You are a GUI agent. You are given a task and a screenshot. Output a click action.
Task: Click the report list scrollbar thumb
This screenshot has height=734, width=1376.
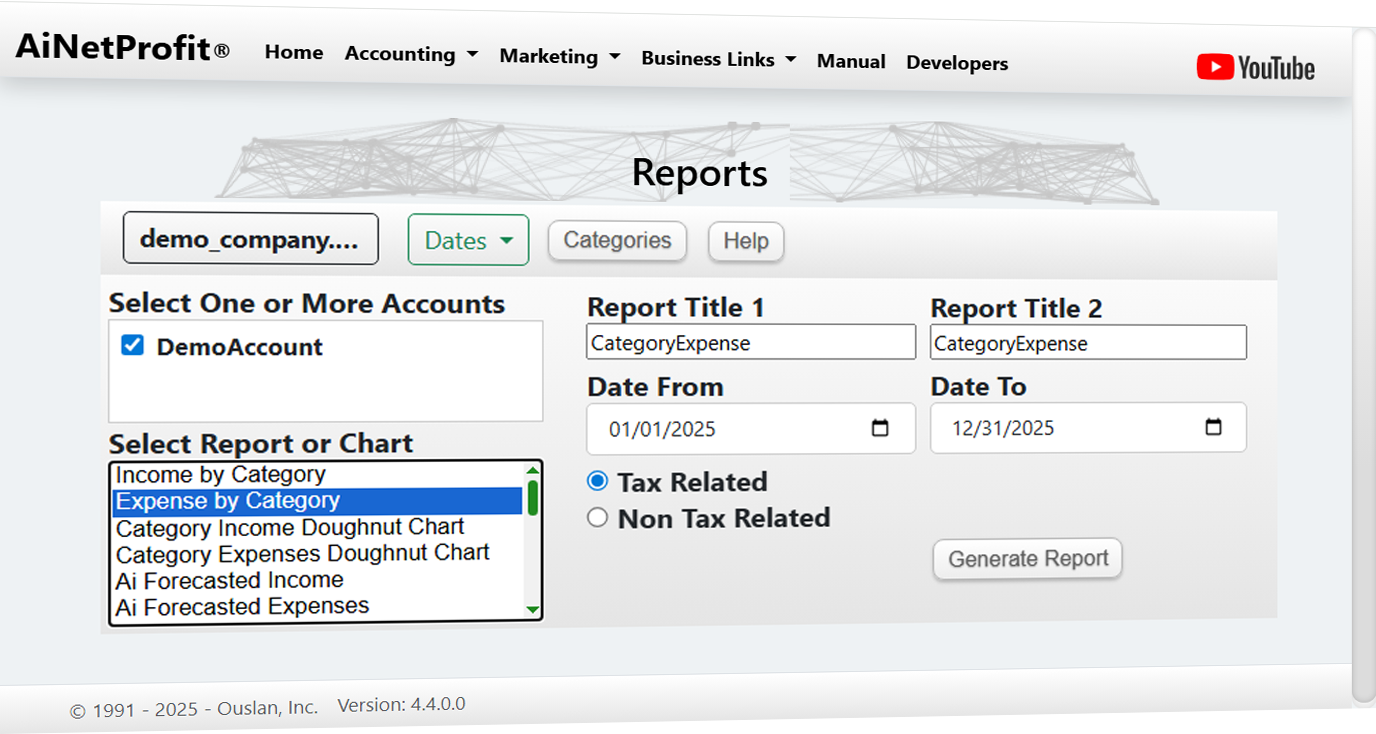click(533, 497)
